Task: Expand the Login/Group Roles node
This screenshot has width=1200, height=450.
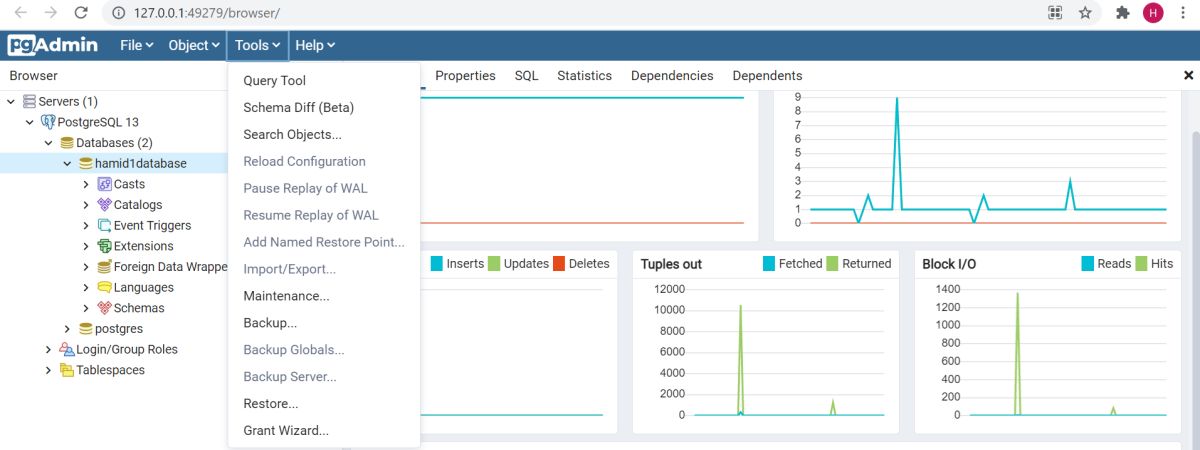Action: coord(49,349)
